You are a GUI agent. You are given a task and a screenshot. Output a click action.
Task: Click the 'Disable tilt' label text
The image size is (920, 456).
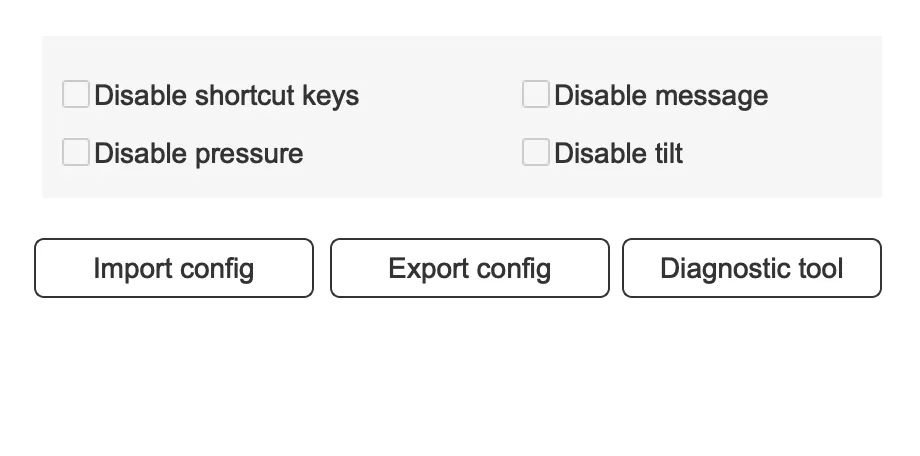point(618,154)
